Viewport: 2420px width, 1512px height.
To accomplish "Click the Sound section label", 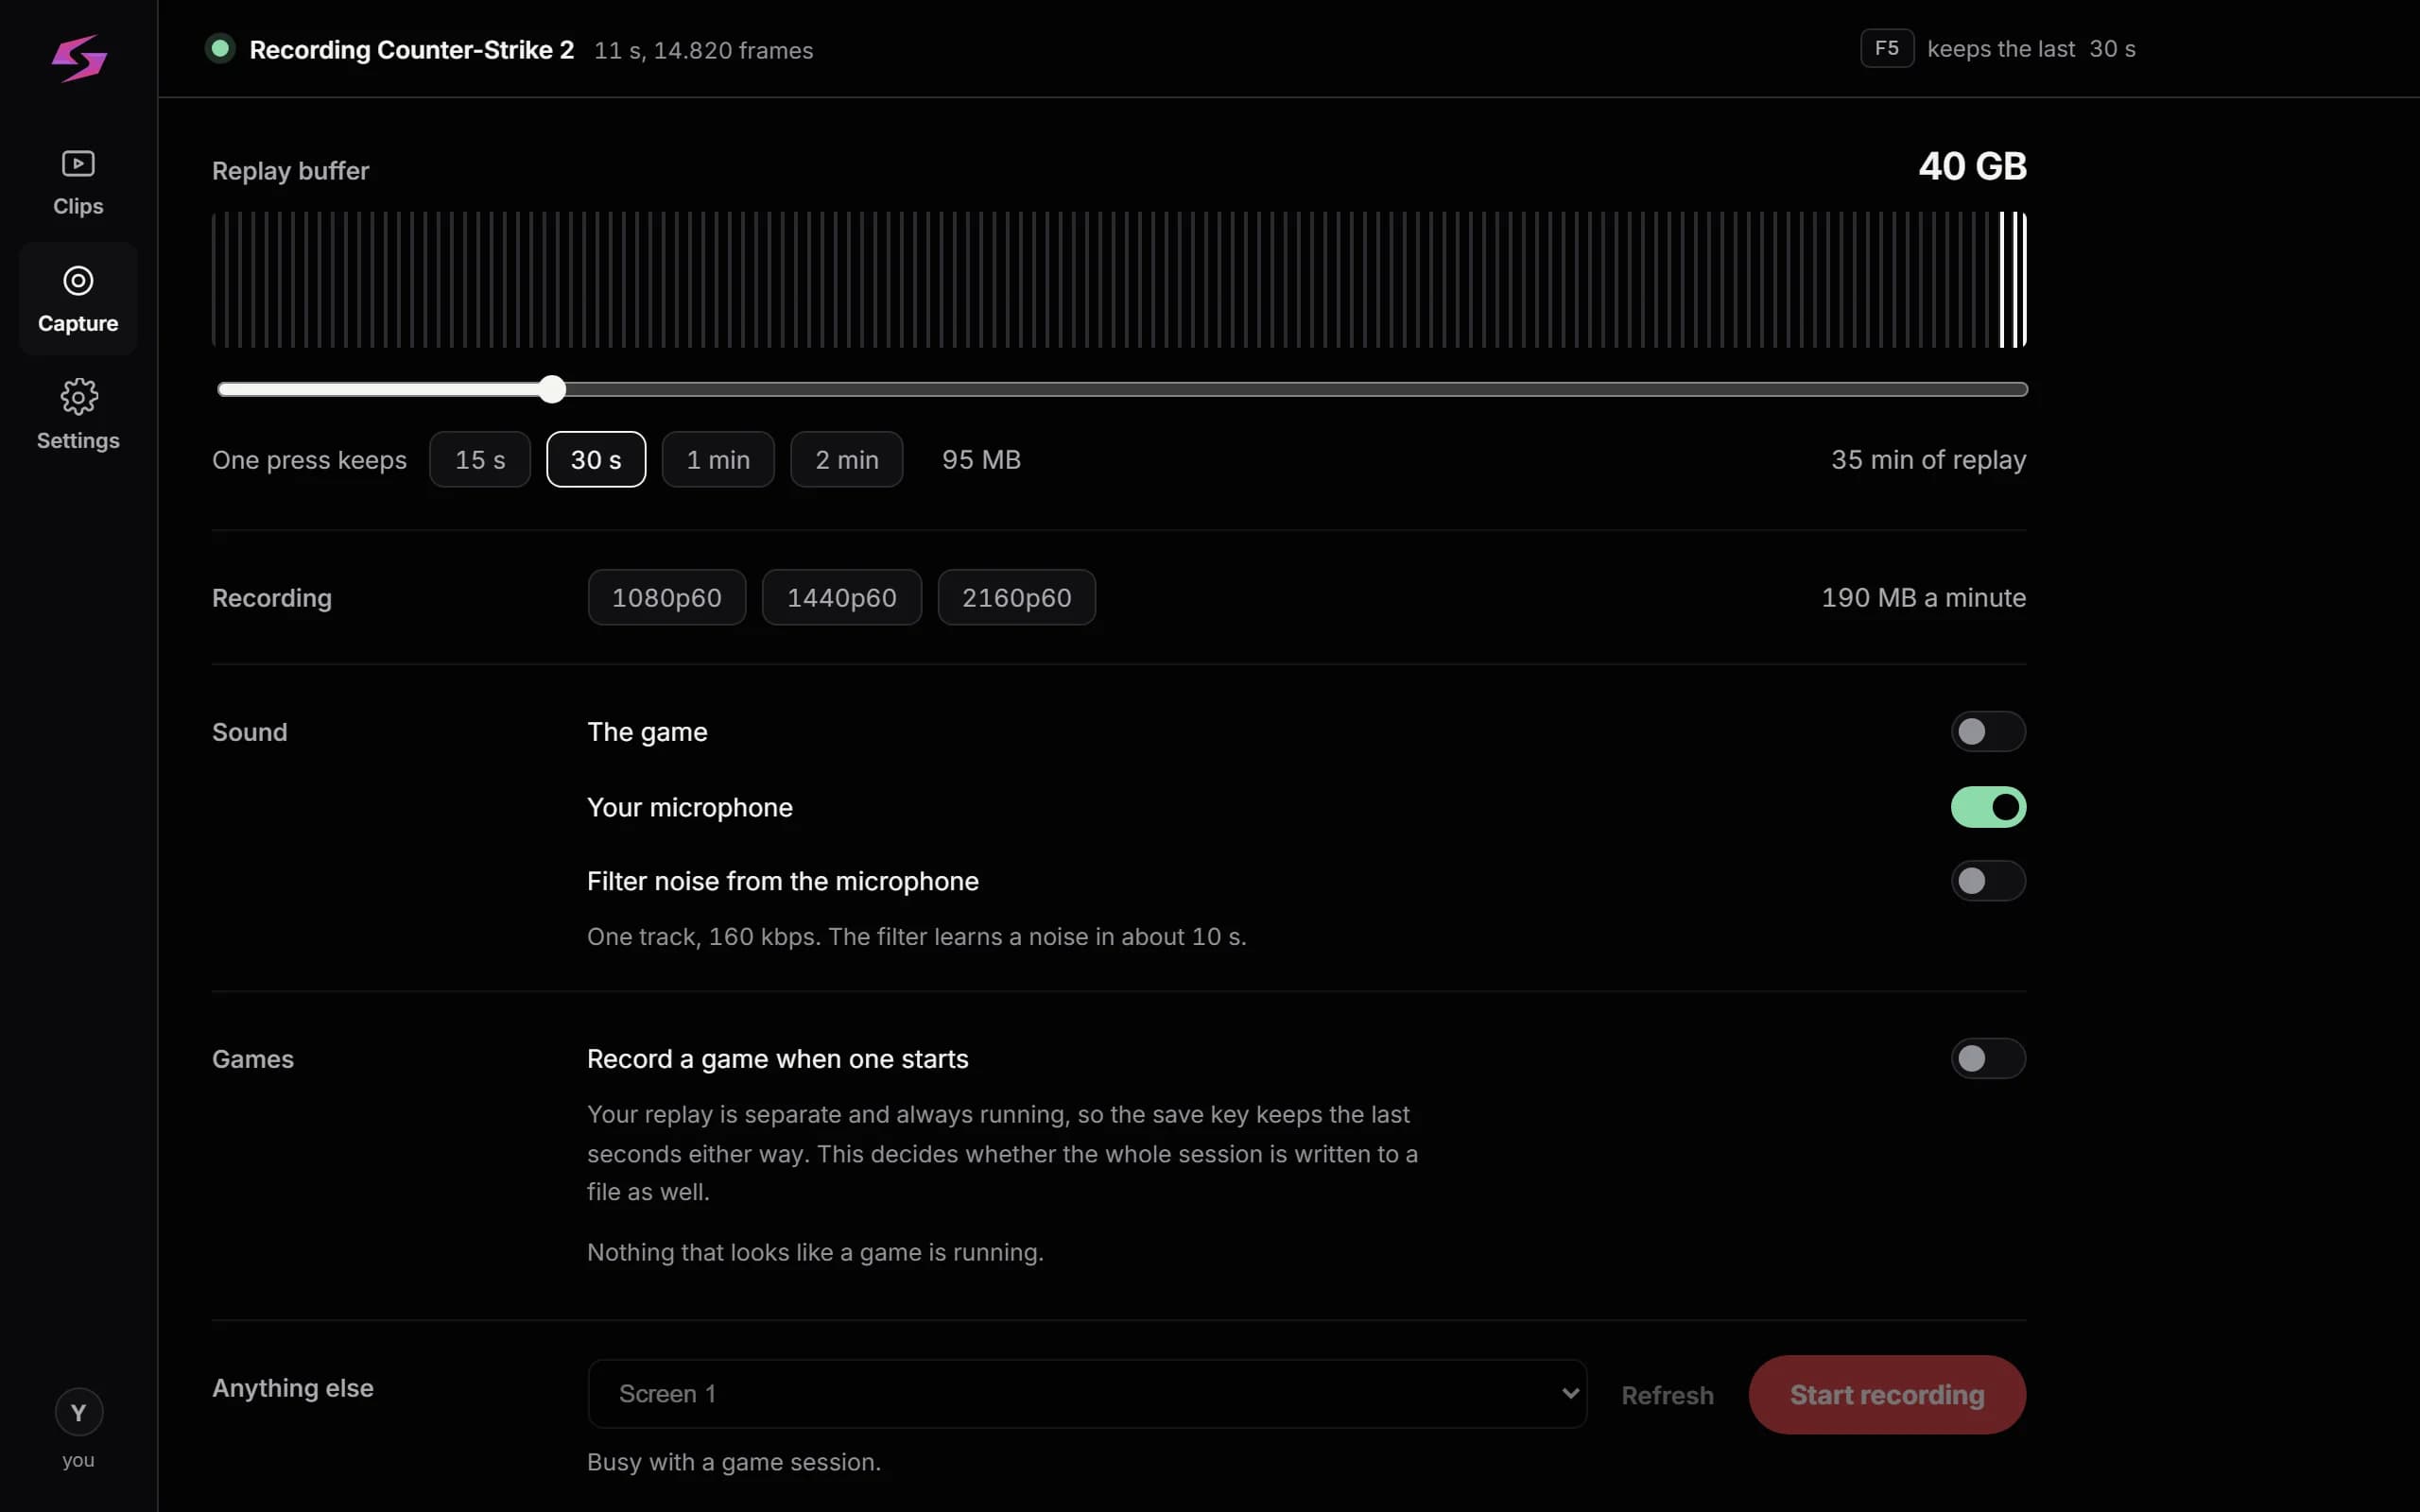I will coord(249,732).
